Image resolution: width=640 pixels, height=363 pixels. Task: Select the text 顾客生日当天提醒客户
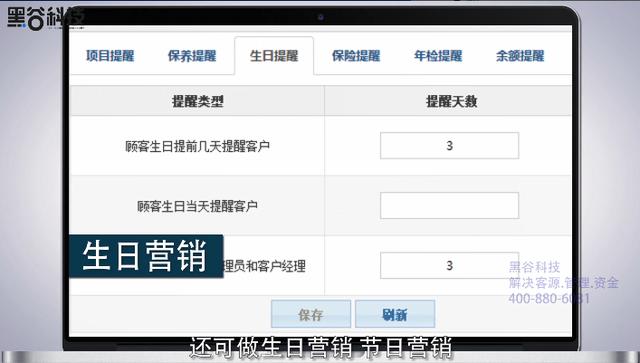point(198,206)
